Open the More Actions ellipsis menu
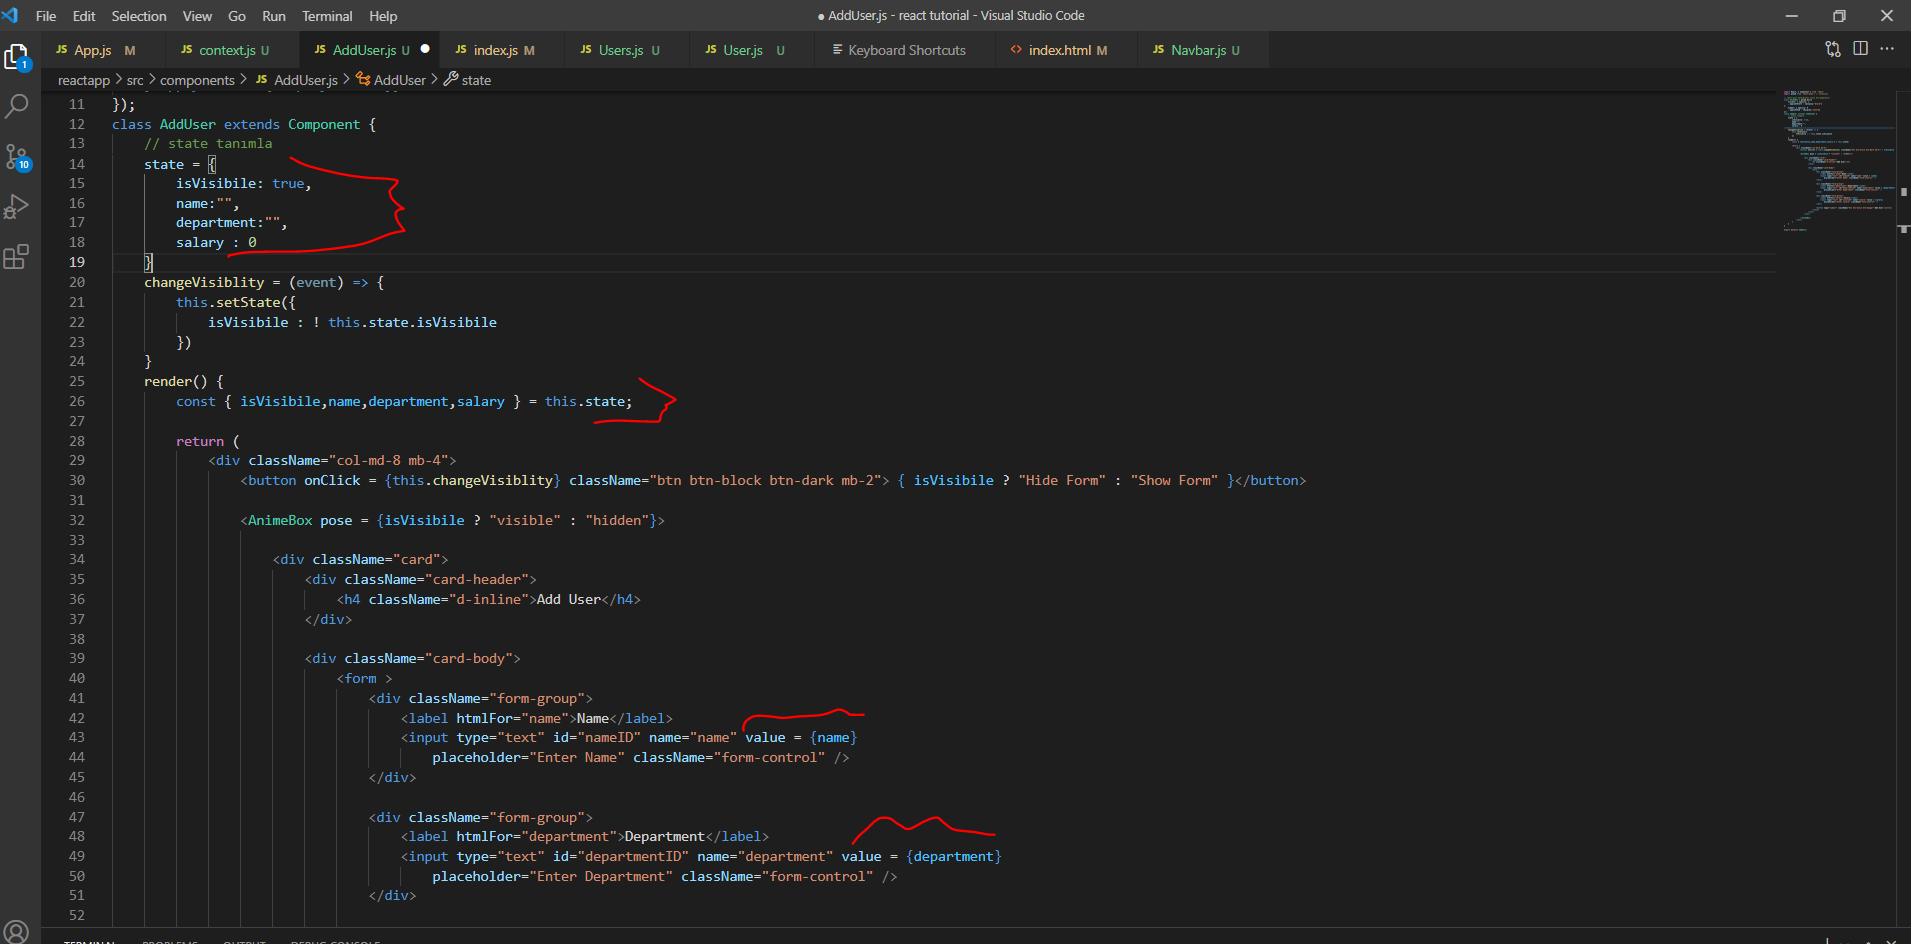The height and width of the screenshot is (944, 1911). click(x=1887, y=49)
